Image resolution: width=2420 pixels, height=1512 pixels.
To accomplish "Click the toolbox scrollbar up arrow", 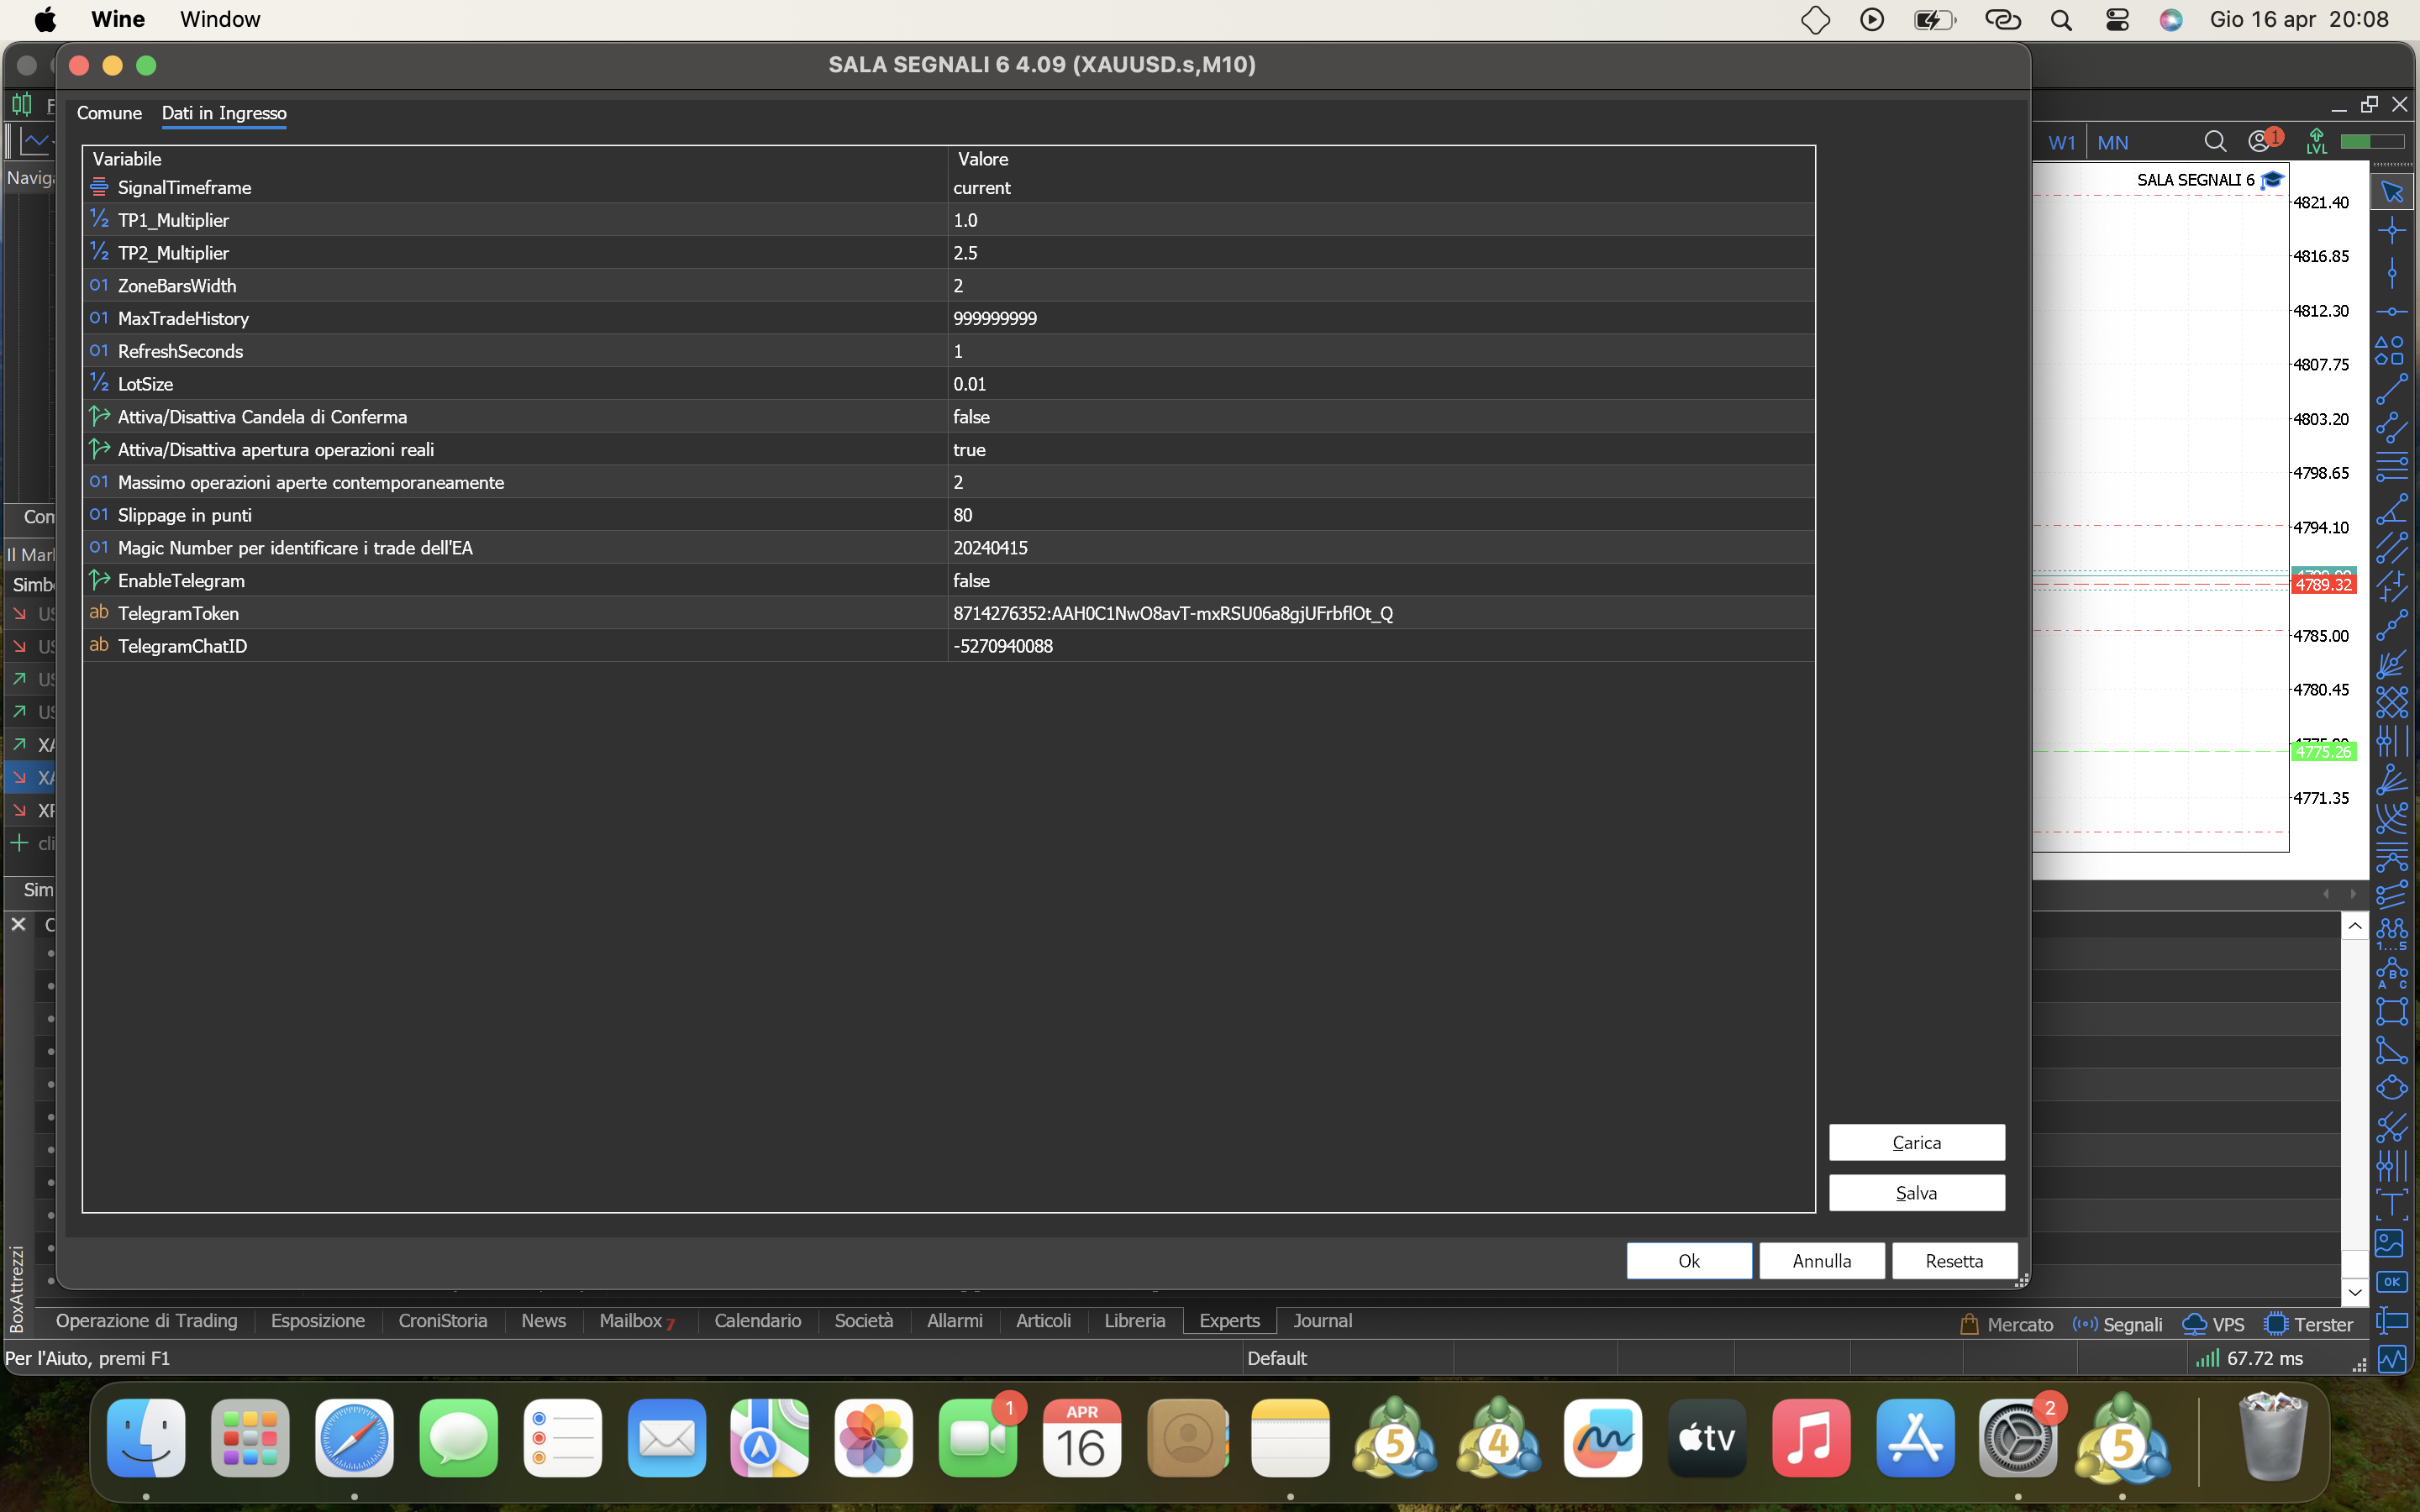I will point(2354,926).
